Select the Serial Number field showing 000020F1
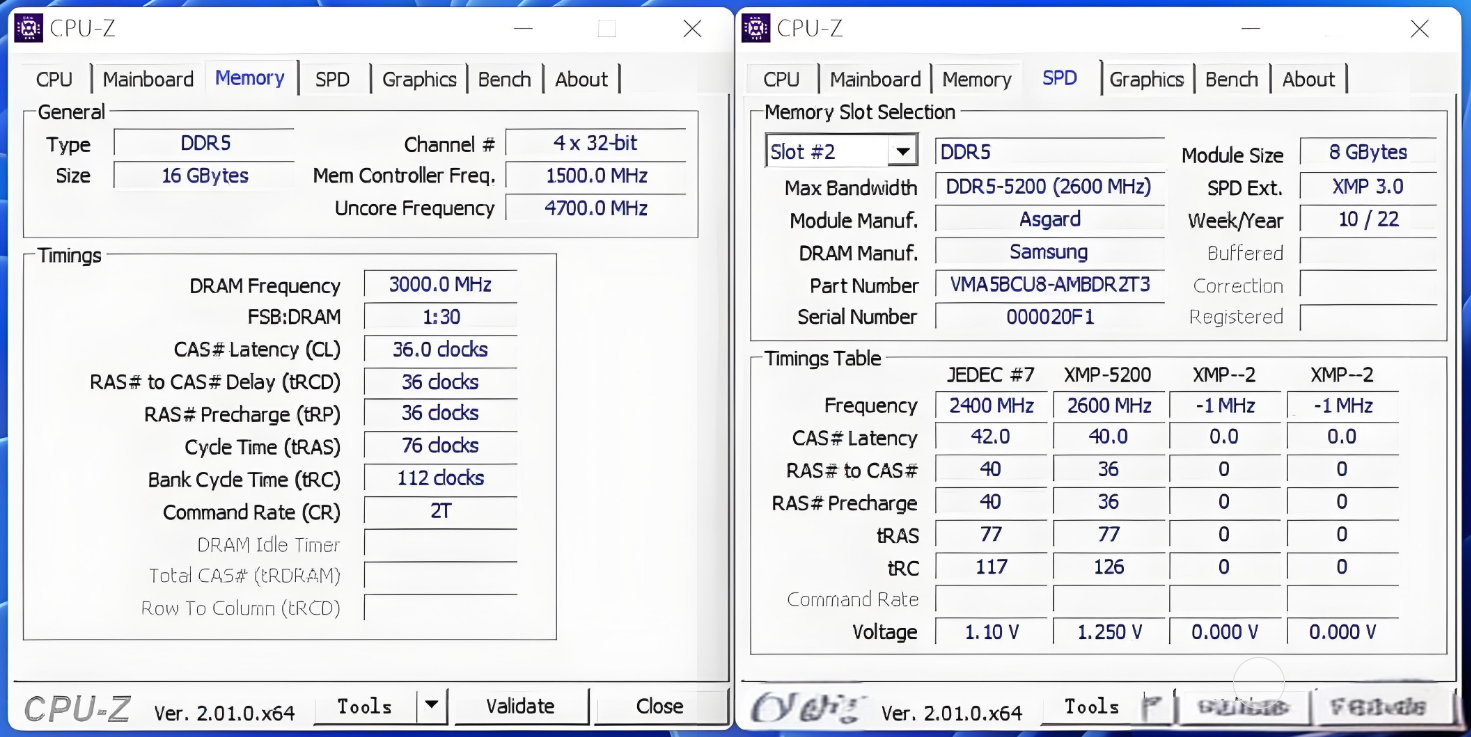Image resolution: width=1471 pixels, height=737 pixels. click(x=1049, y=317)
